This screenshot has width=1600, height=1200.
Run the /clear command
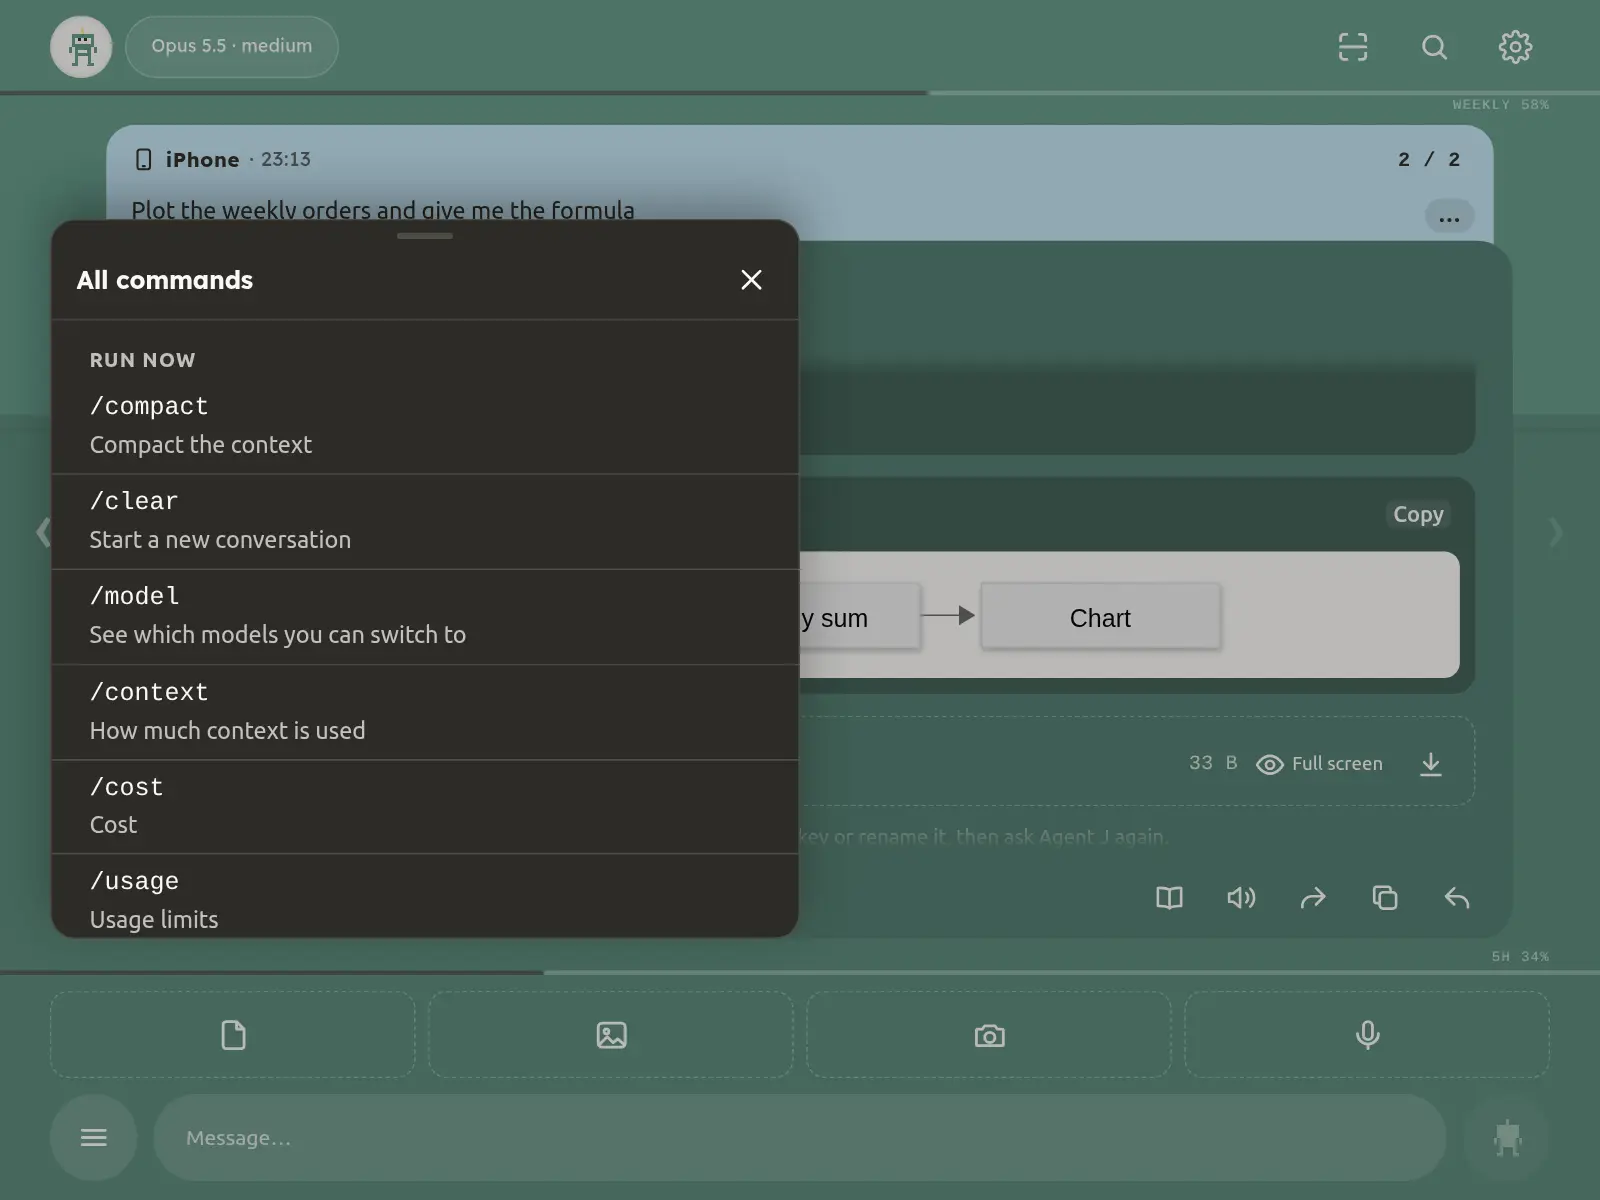click(425, 521)
